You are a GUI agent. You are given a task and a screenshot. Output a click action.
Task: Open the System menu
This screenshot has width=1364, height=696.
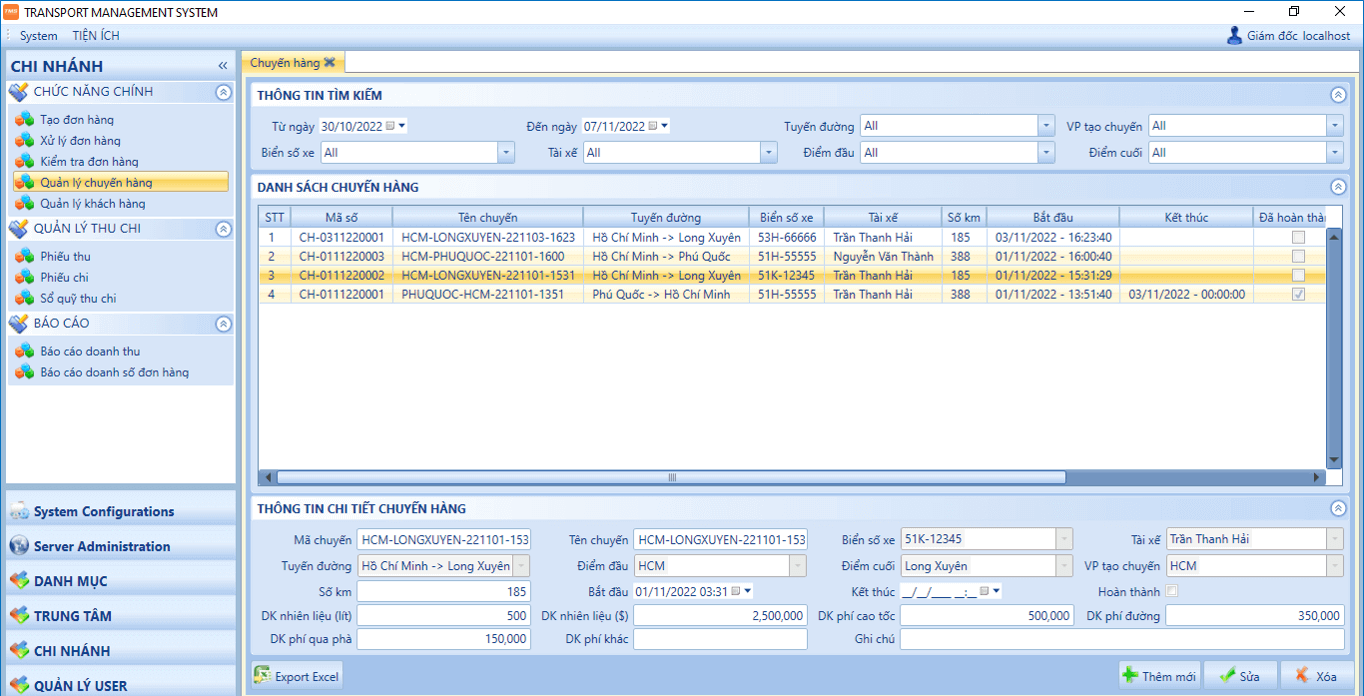pos(38,36)
